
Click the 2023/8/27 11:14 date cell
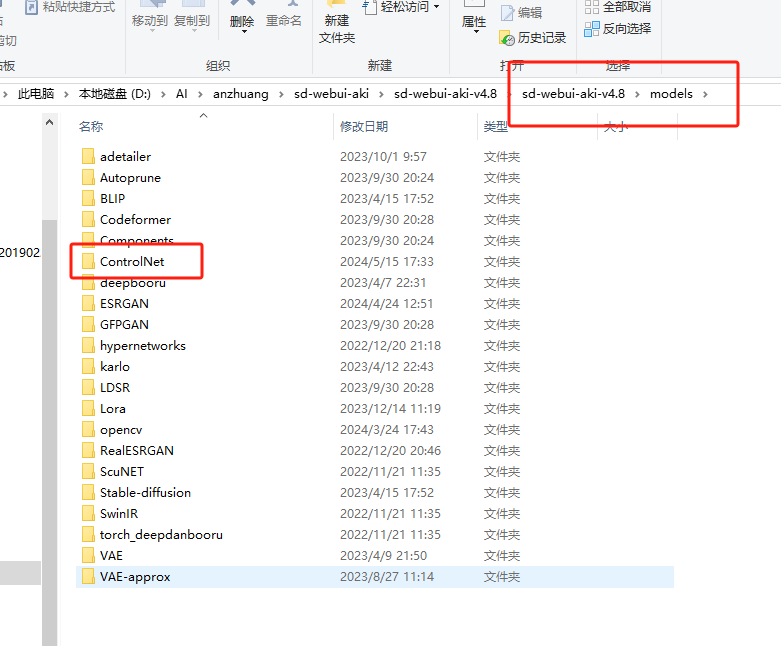(387, 576)
